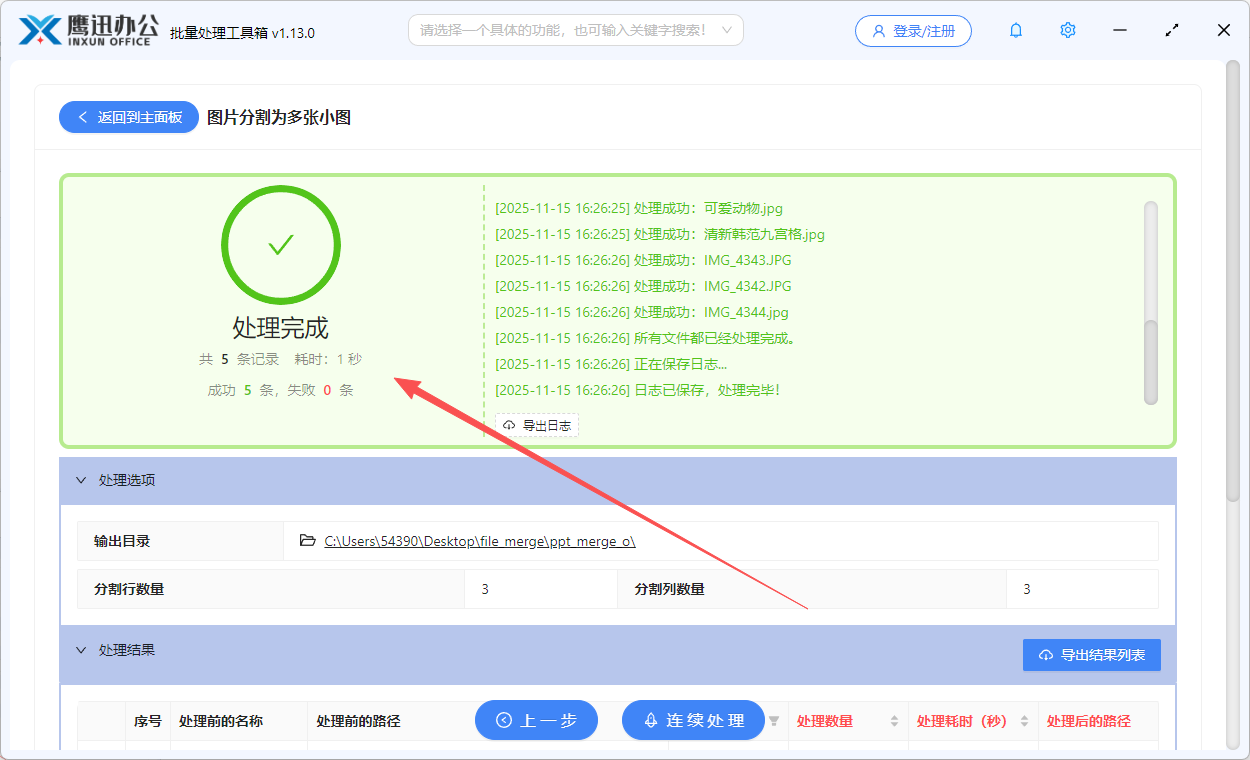Viewport: 1250px width, 760px height.
Task: Collapse the 处理选项 section
Action: point(82,480)
